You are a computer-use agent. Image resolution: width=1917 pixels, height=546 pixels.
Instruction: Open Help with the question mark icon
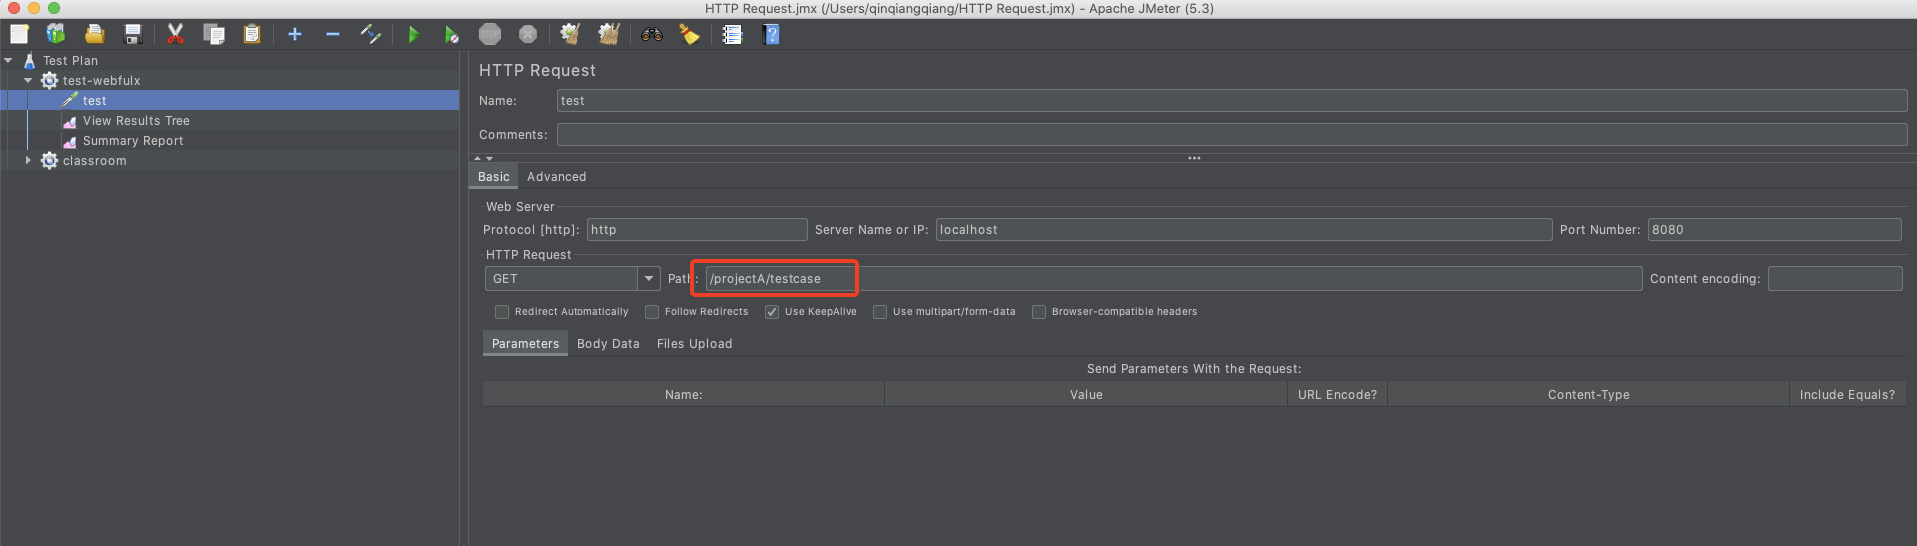771,34
